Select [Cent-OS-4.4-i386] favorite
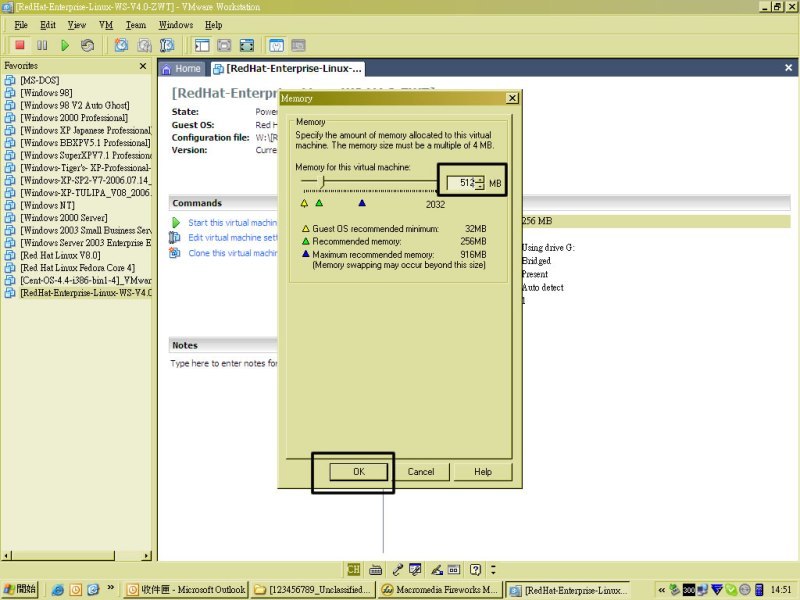Image resolution: width=800 pixels, height=600 pixels. tap(86, 280)
